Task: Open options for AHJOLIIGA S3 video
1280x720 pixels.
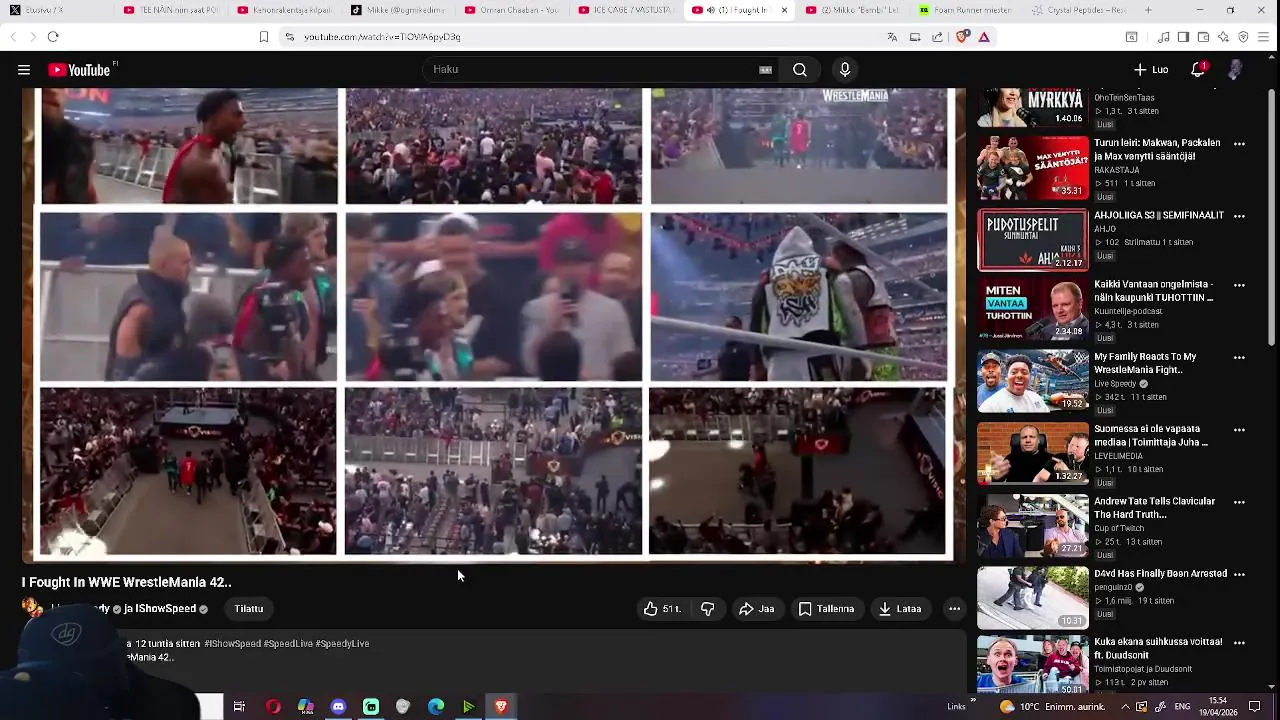Action: (x=1239, y=216)
